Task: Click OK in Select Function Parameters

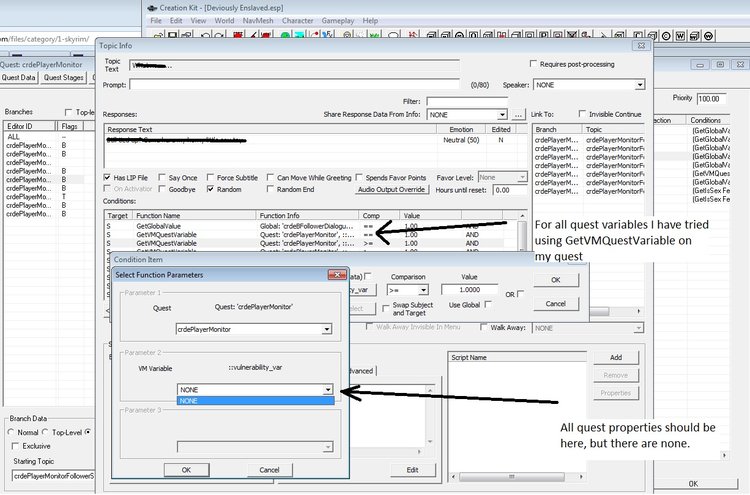Action: 187,470
